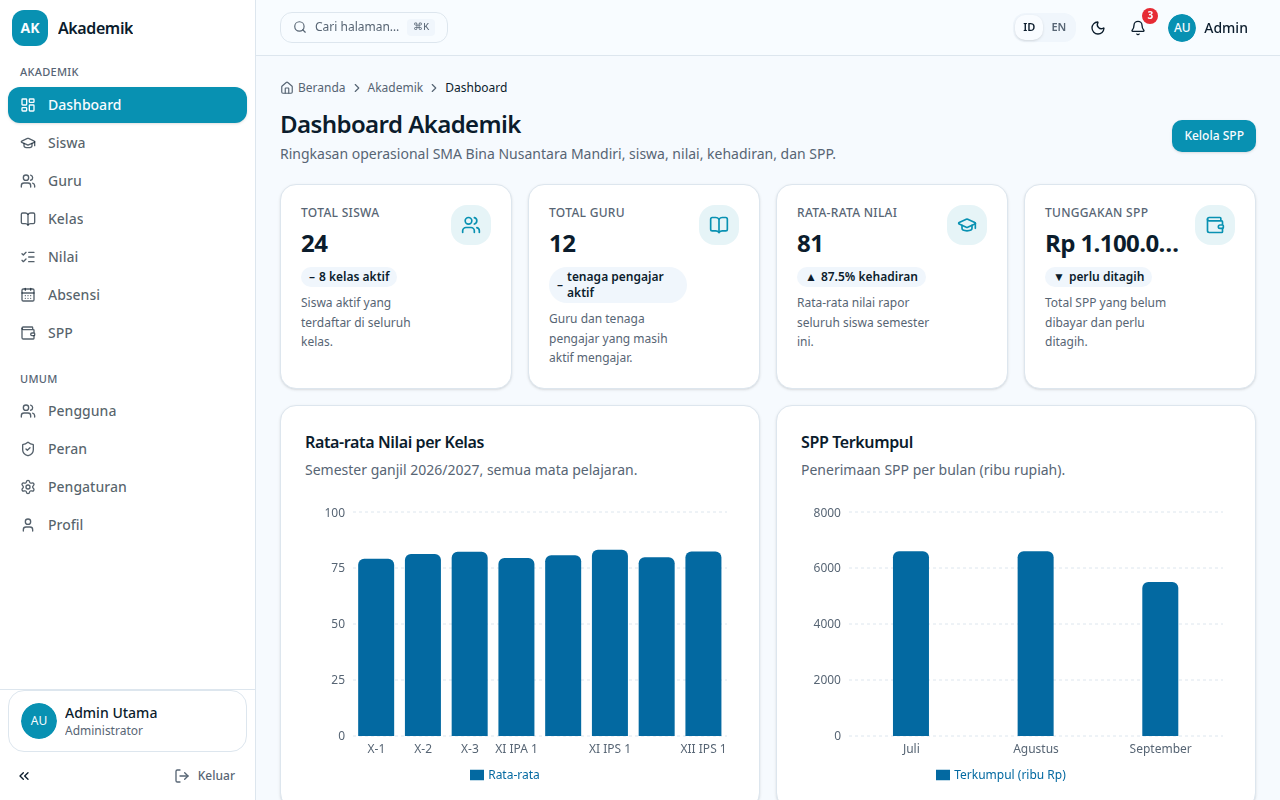The image size is (1280, 800).
Task: Open notifications bell with 3 badge
Action: pyautogui.click(x=1138, y=28)
